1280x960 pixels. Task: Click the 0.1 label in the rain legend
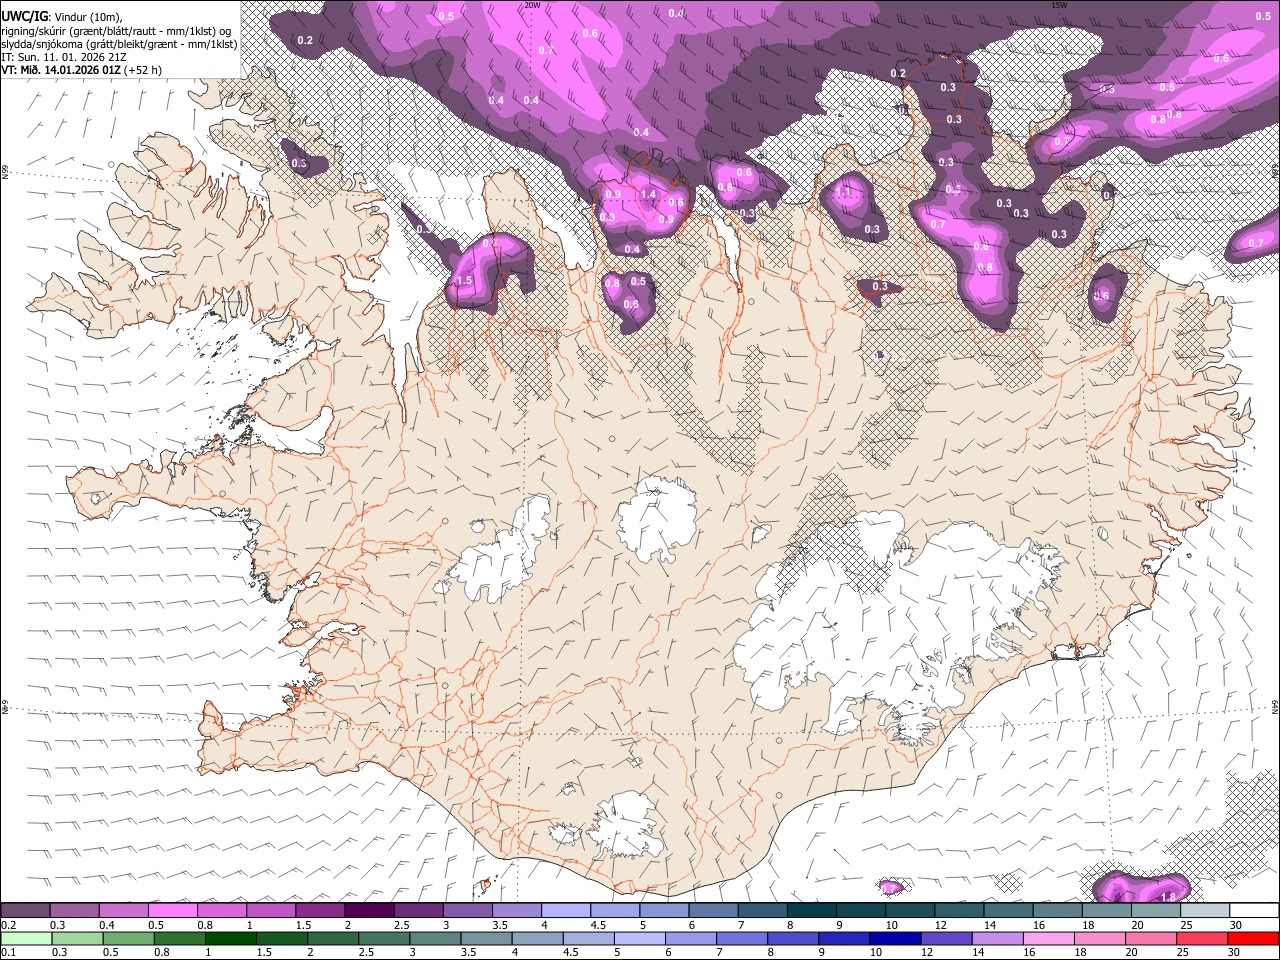click(7, 952)
